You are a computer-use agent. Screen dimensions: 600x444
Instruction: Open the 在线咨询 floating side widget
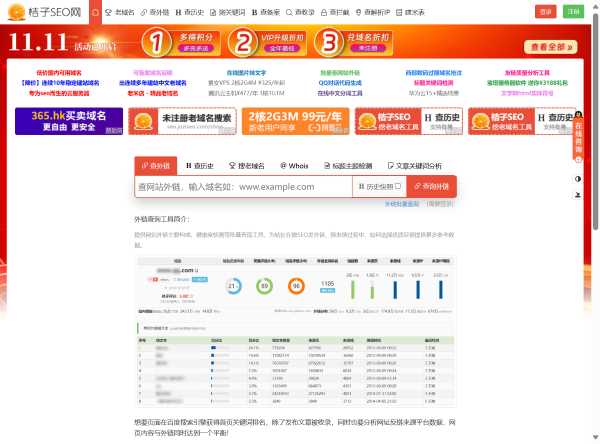(578, 137)
